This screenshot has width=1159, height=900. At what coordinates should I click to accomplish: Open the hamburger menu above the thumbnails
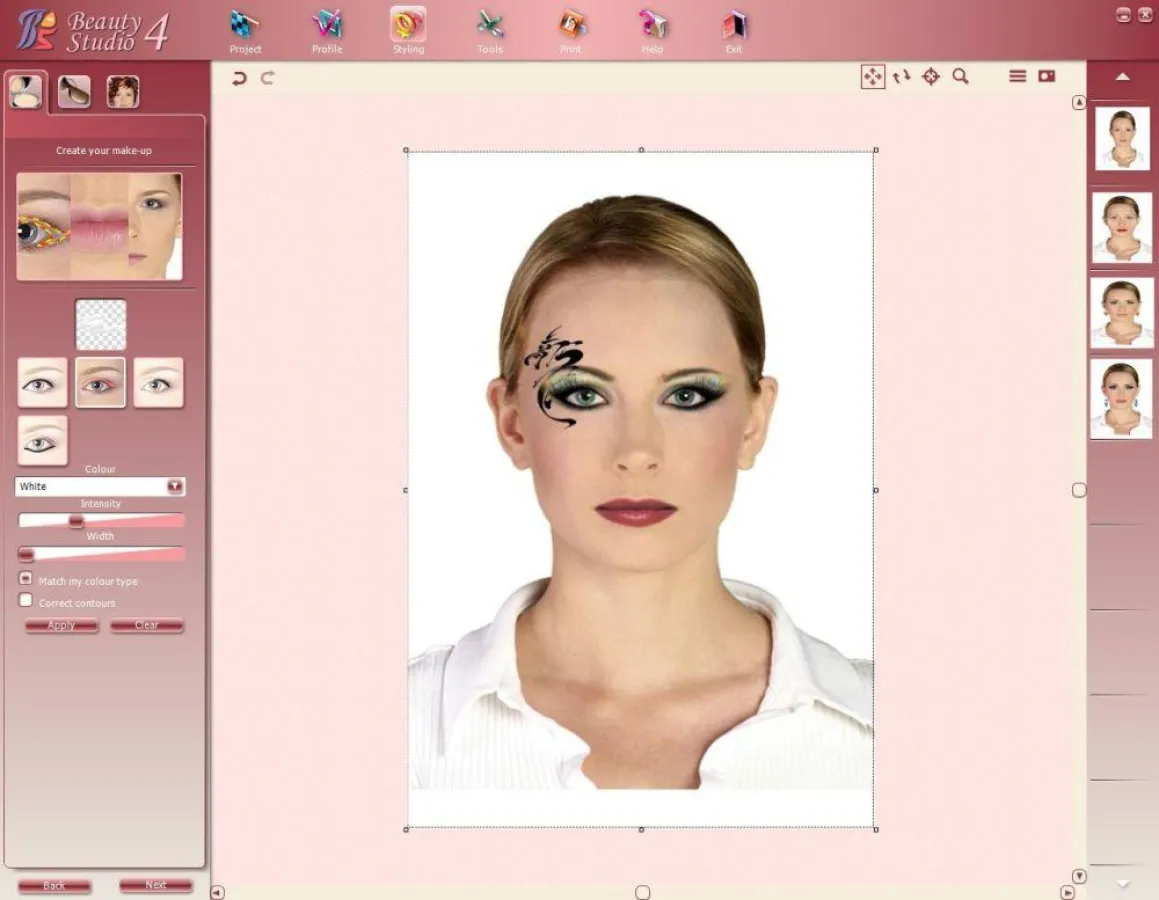click(x=1017, y=76)
